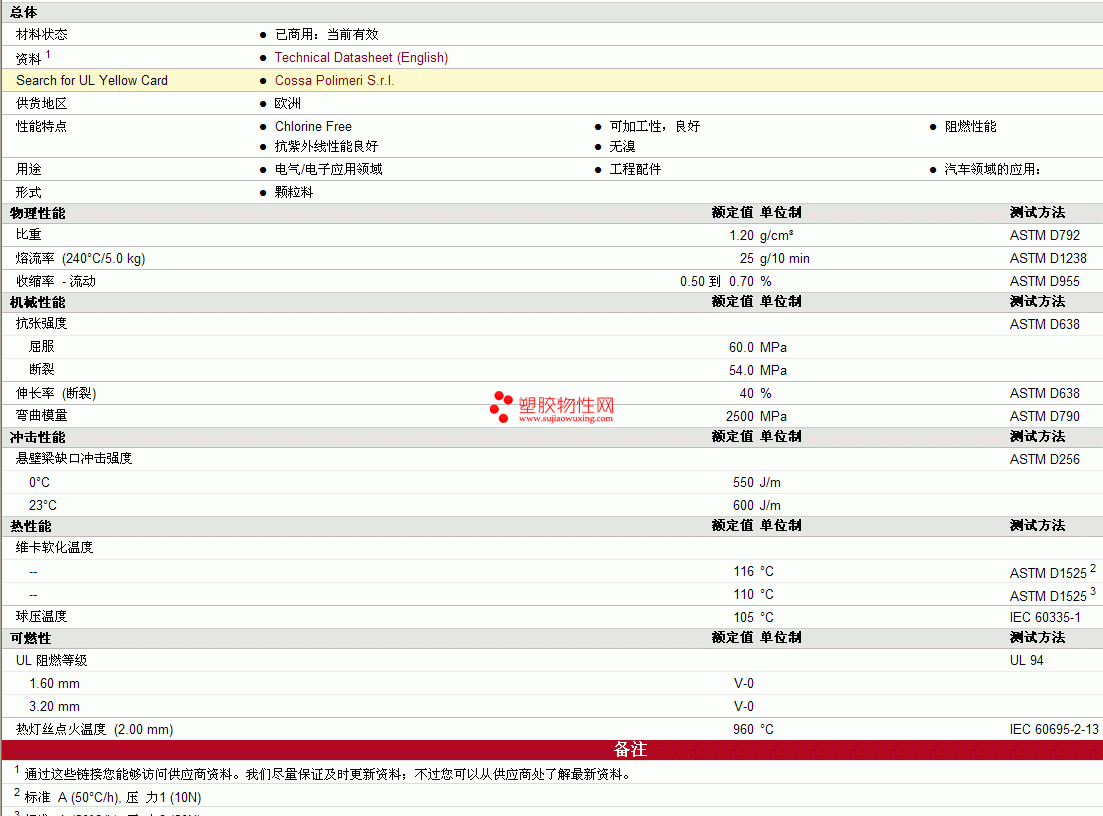Click the 无溴 feature text
1103x816 pixels.
tap(622, 146)
